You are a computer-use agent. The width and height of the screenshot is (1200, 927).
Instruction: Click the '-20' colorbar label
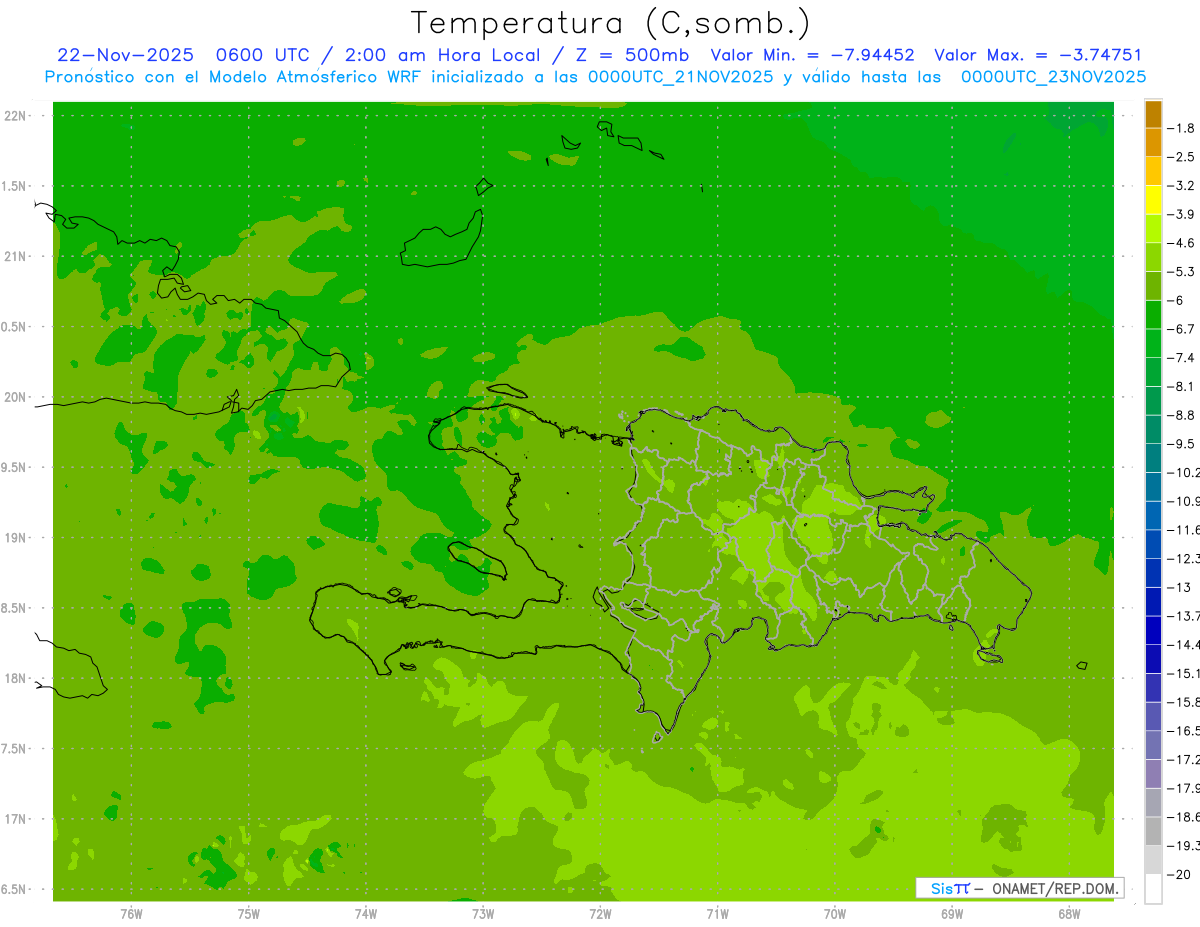[x=1179, y=874]
